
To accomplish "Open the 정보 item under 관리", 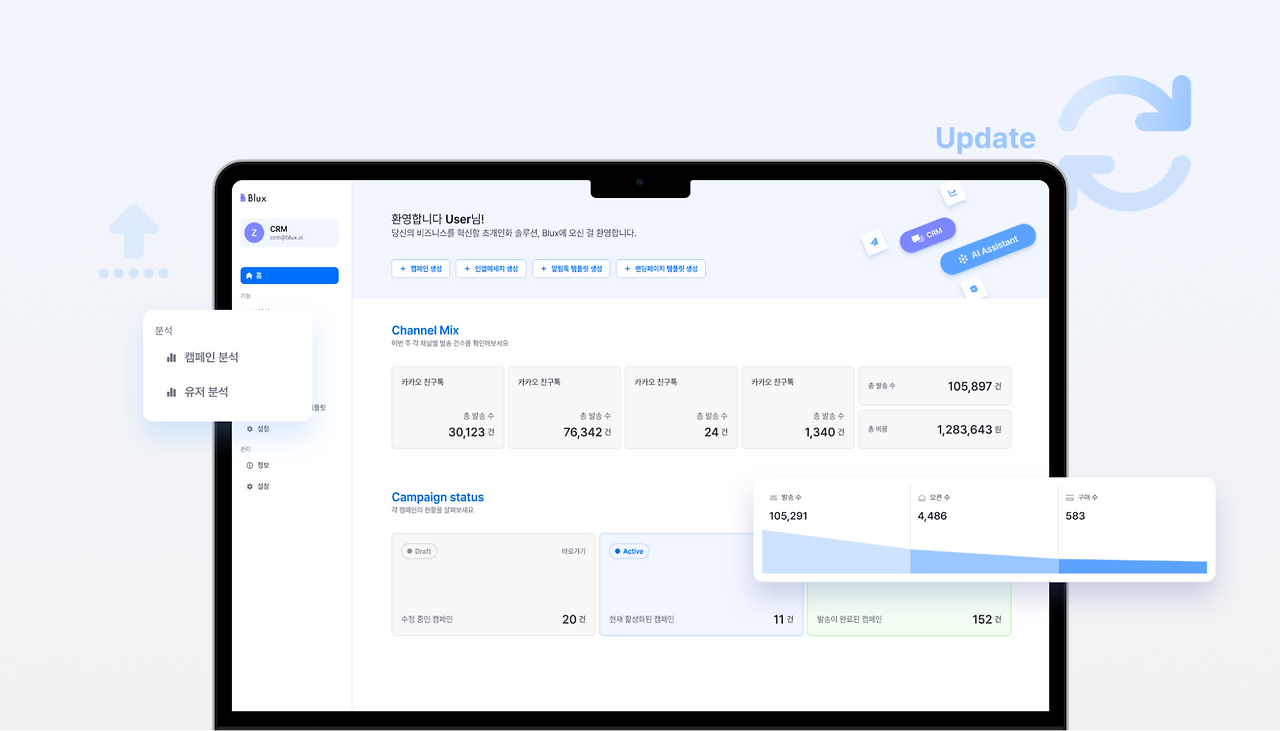I will [x=258, y=465].
